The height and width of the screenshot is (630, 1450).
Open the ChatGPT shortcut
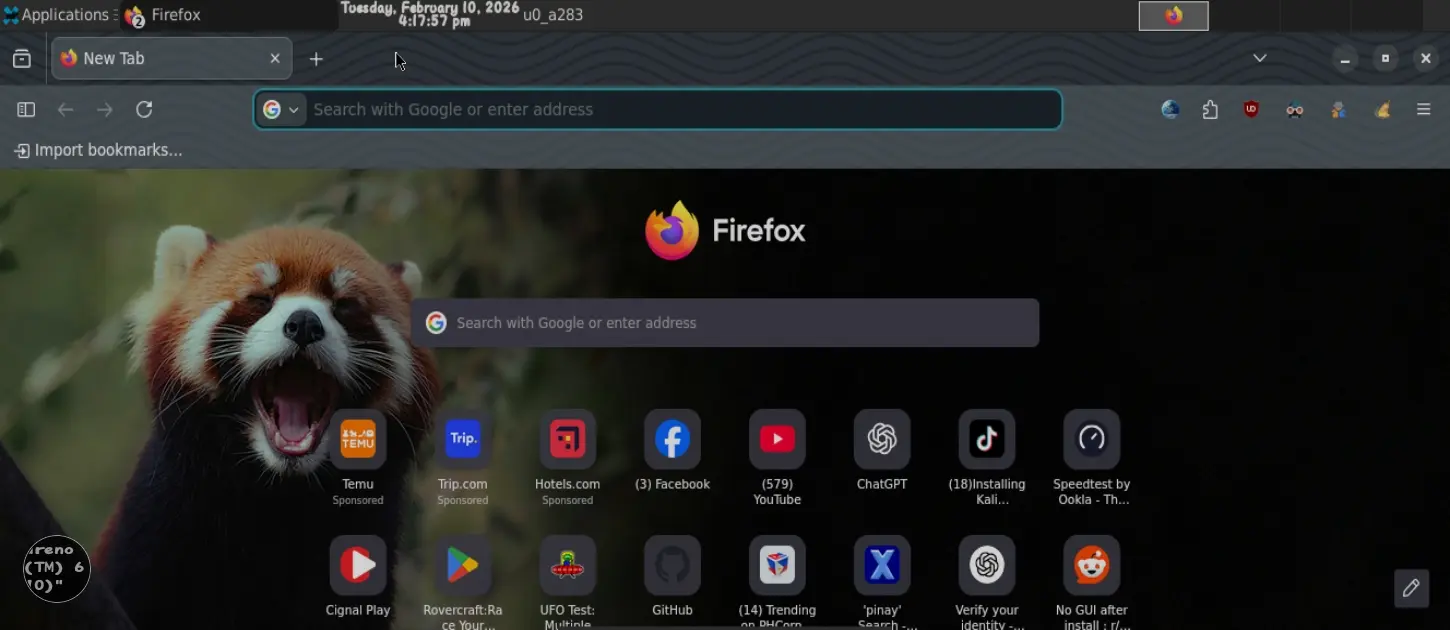(882, 439)
